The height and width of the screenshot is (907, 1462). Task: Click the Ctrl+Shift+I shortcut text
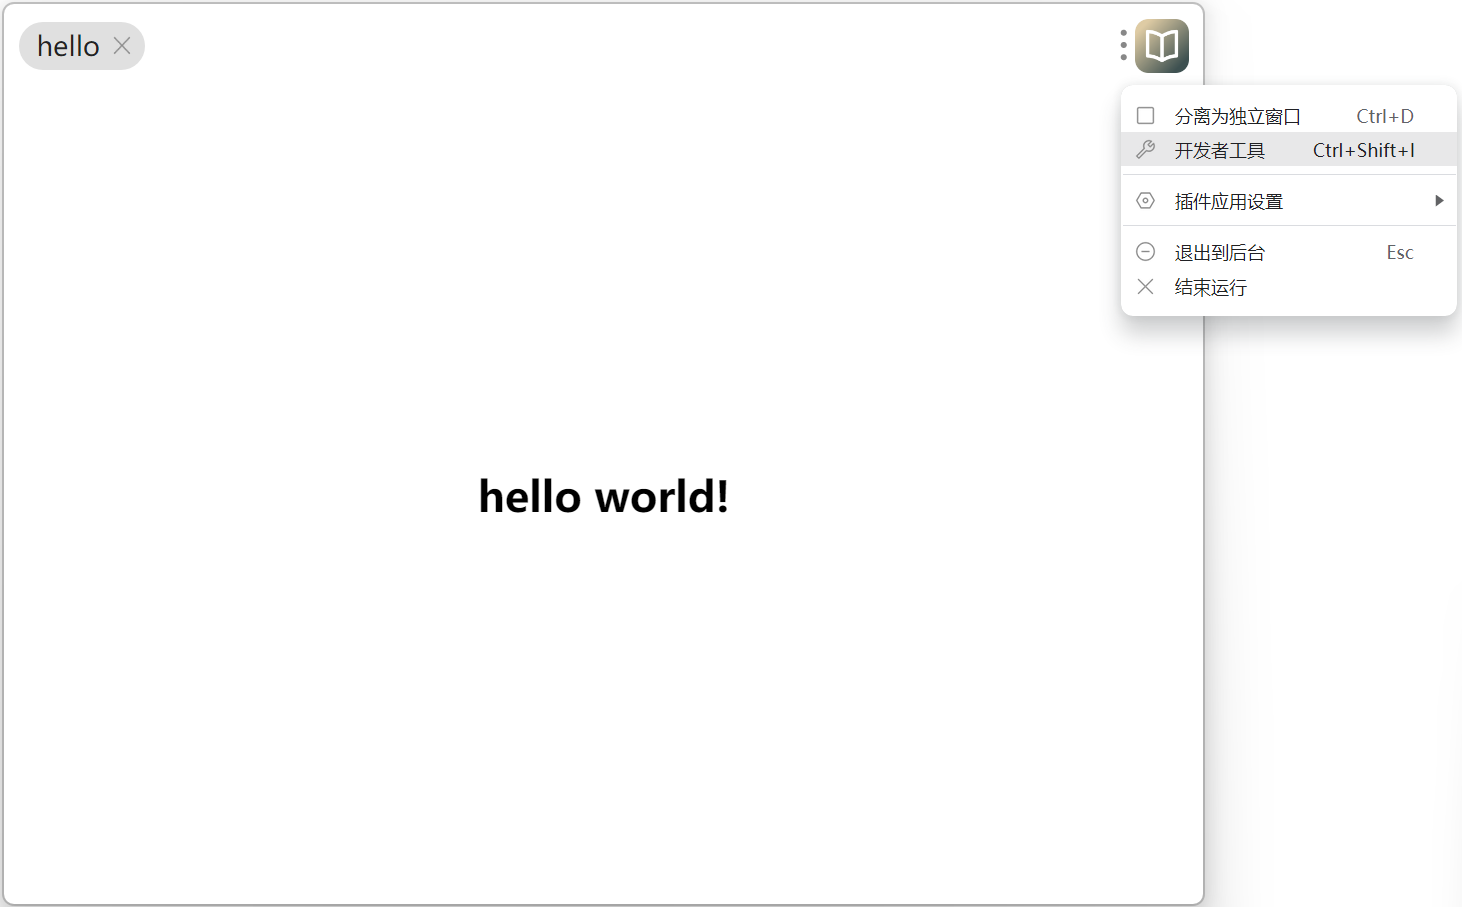[1364, 149]
